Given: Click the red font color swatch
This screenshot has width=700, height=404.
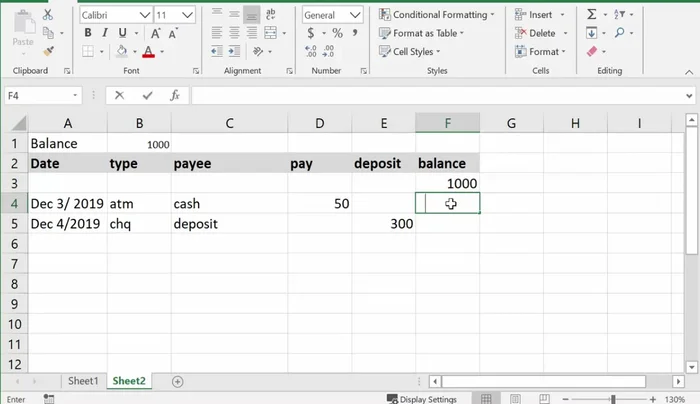Looking at the screenshot, I should [x=148, y=51].
